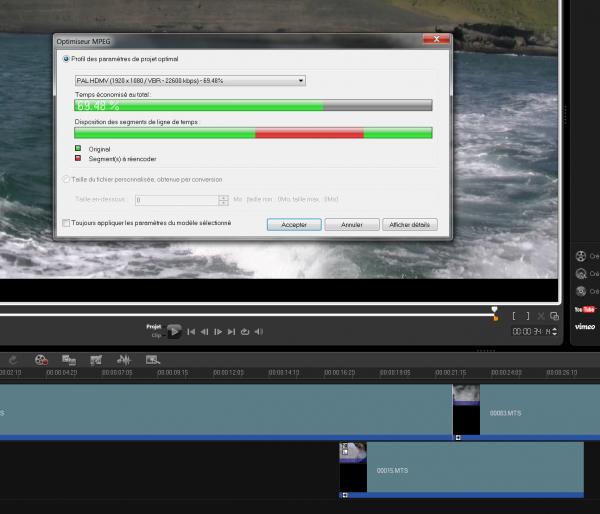Set the mark-out bracket
This screenshot has height=514, width=600.
(x=528, y=316)
